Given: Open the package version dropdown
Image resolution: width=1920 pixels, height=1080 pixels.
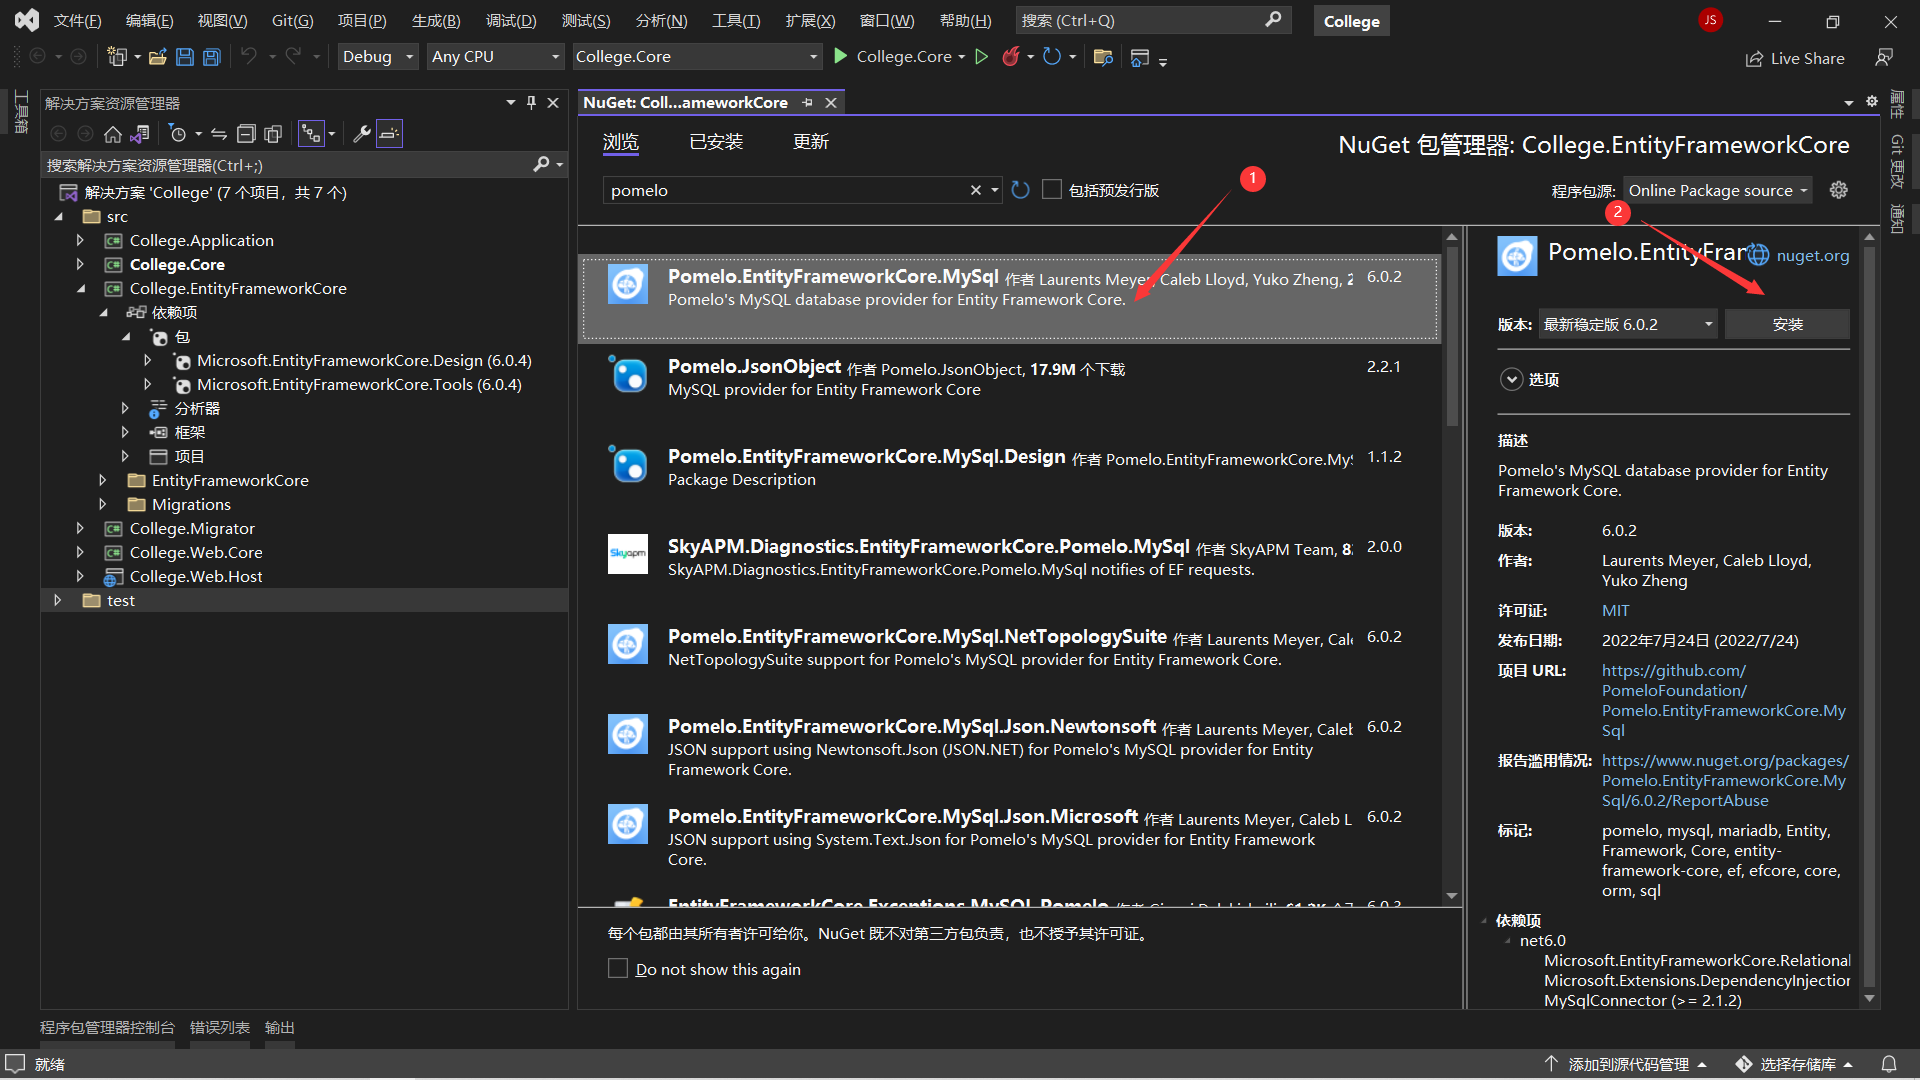Looking at the screenshot, I should pyautogui.click(x=1627, y=324).
